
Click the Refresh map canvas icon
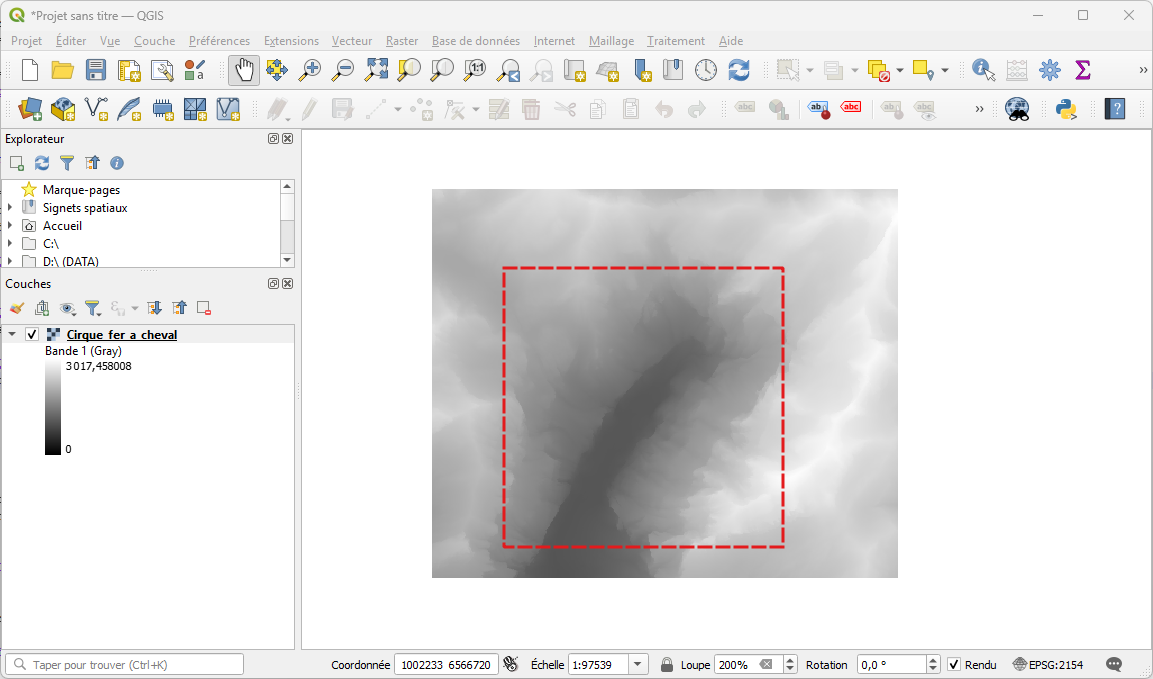coord(739,70)
